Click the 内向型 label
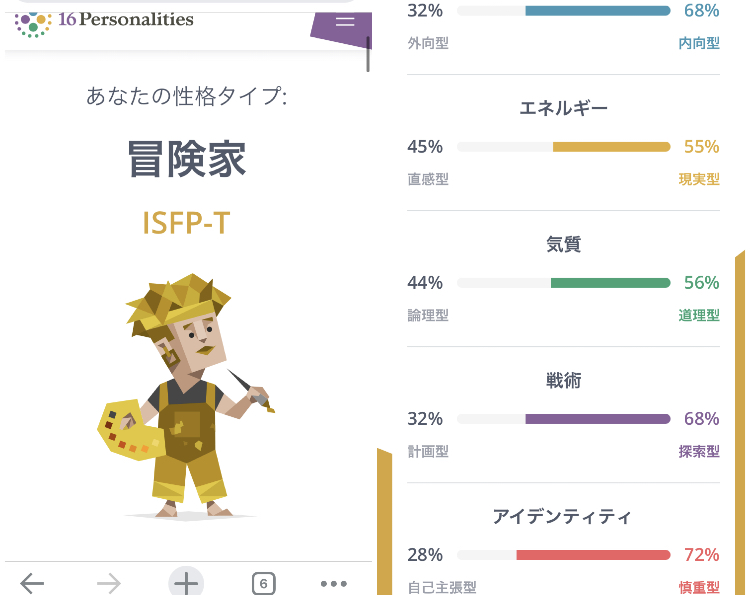This screenshot has width=750, height=595. click(x=699, y=43)
